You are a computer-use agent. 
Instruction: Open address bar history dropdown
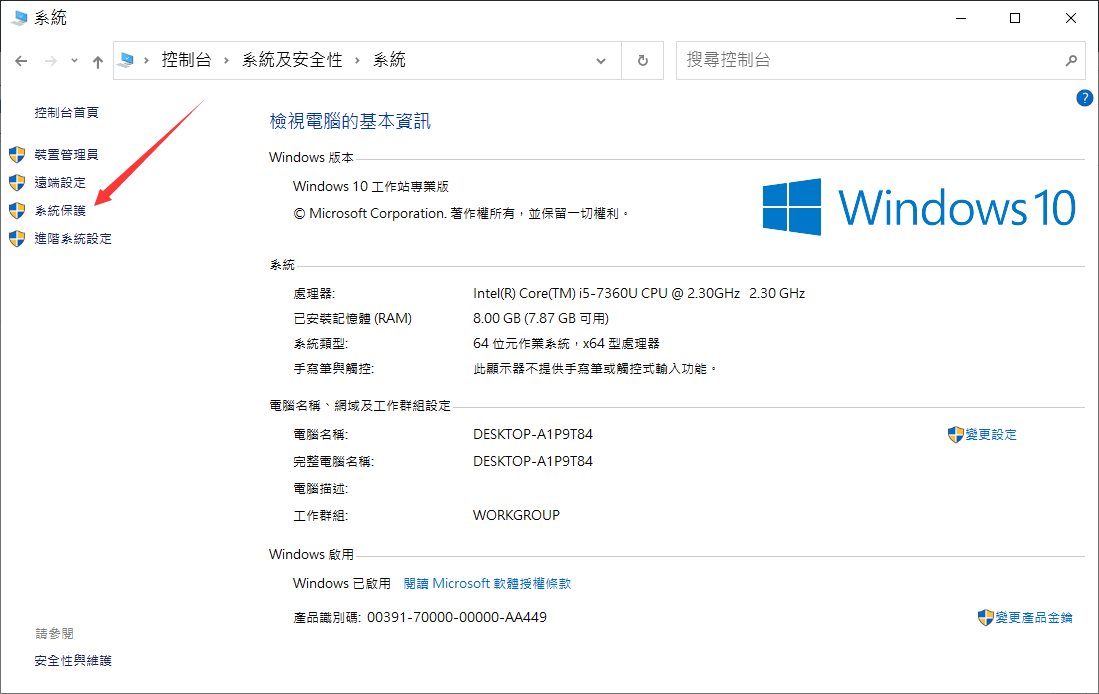click(601, 61)
